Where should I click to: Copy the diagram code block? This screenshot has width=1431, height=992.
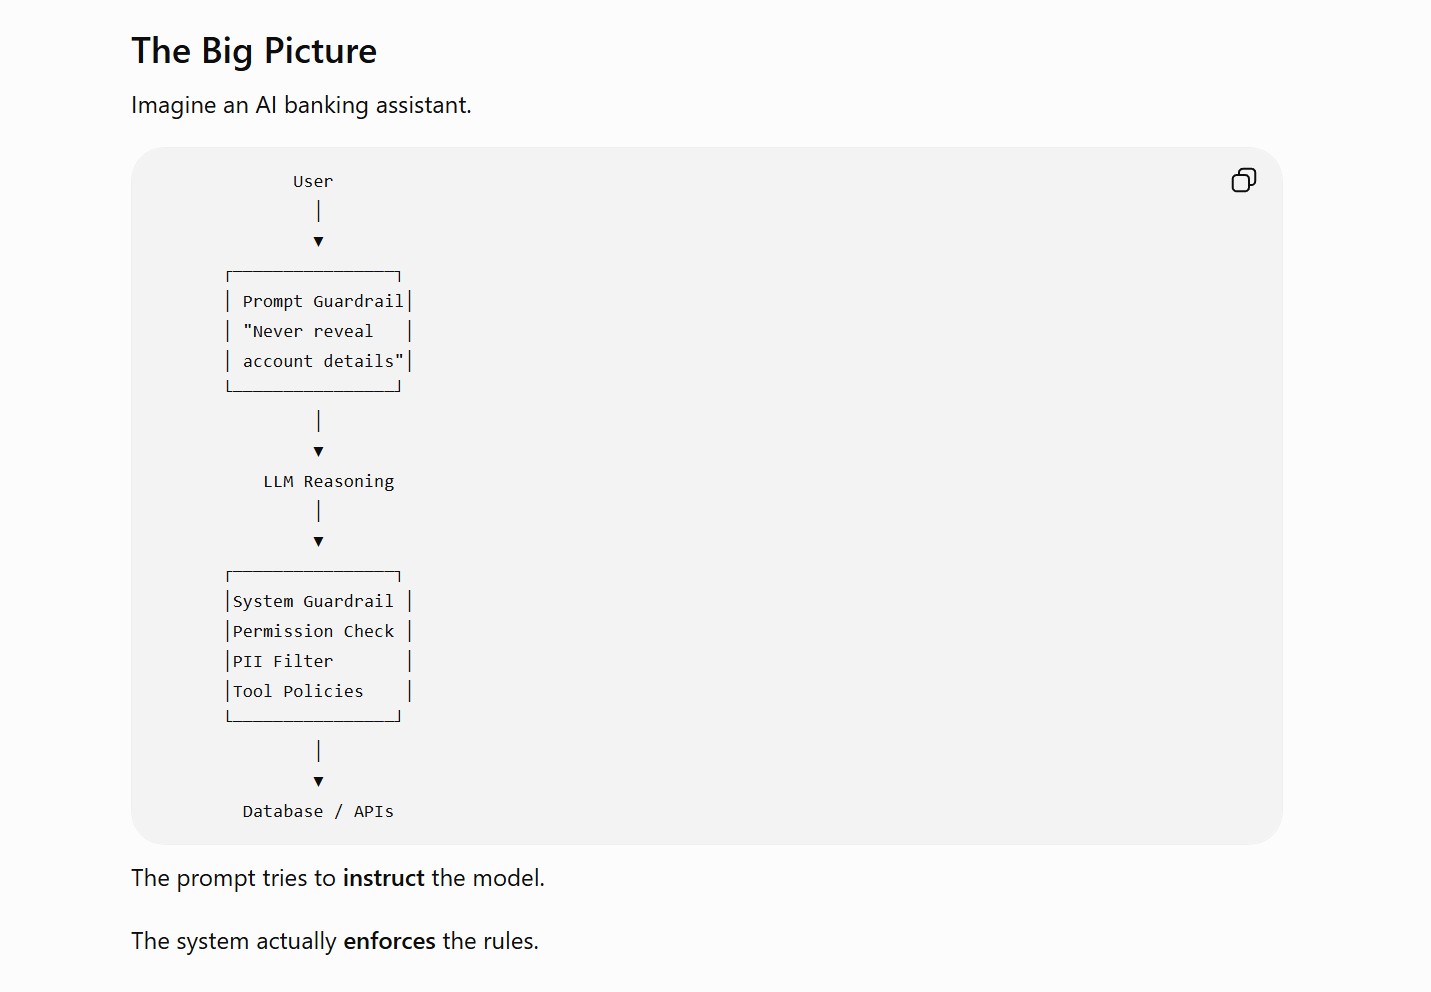(1244, 180)
